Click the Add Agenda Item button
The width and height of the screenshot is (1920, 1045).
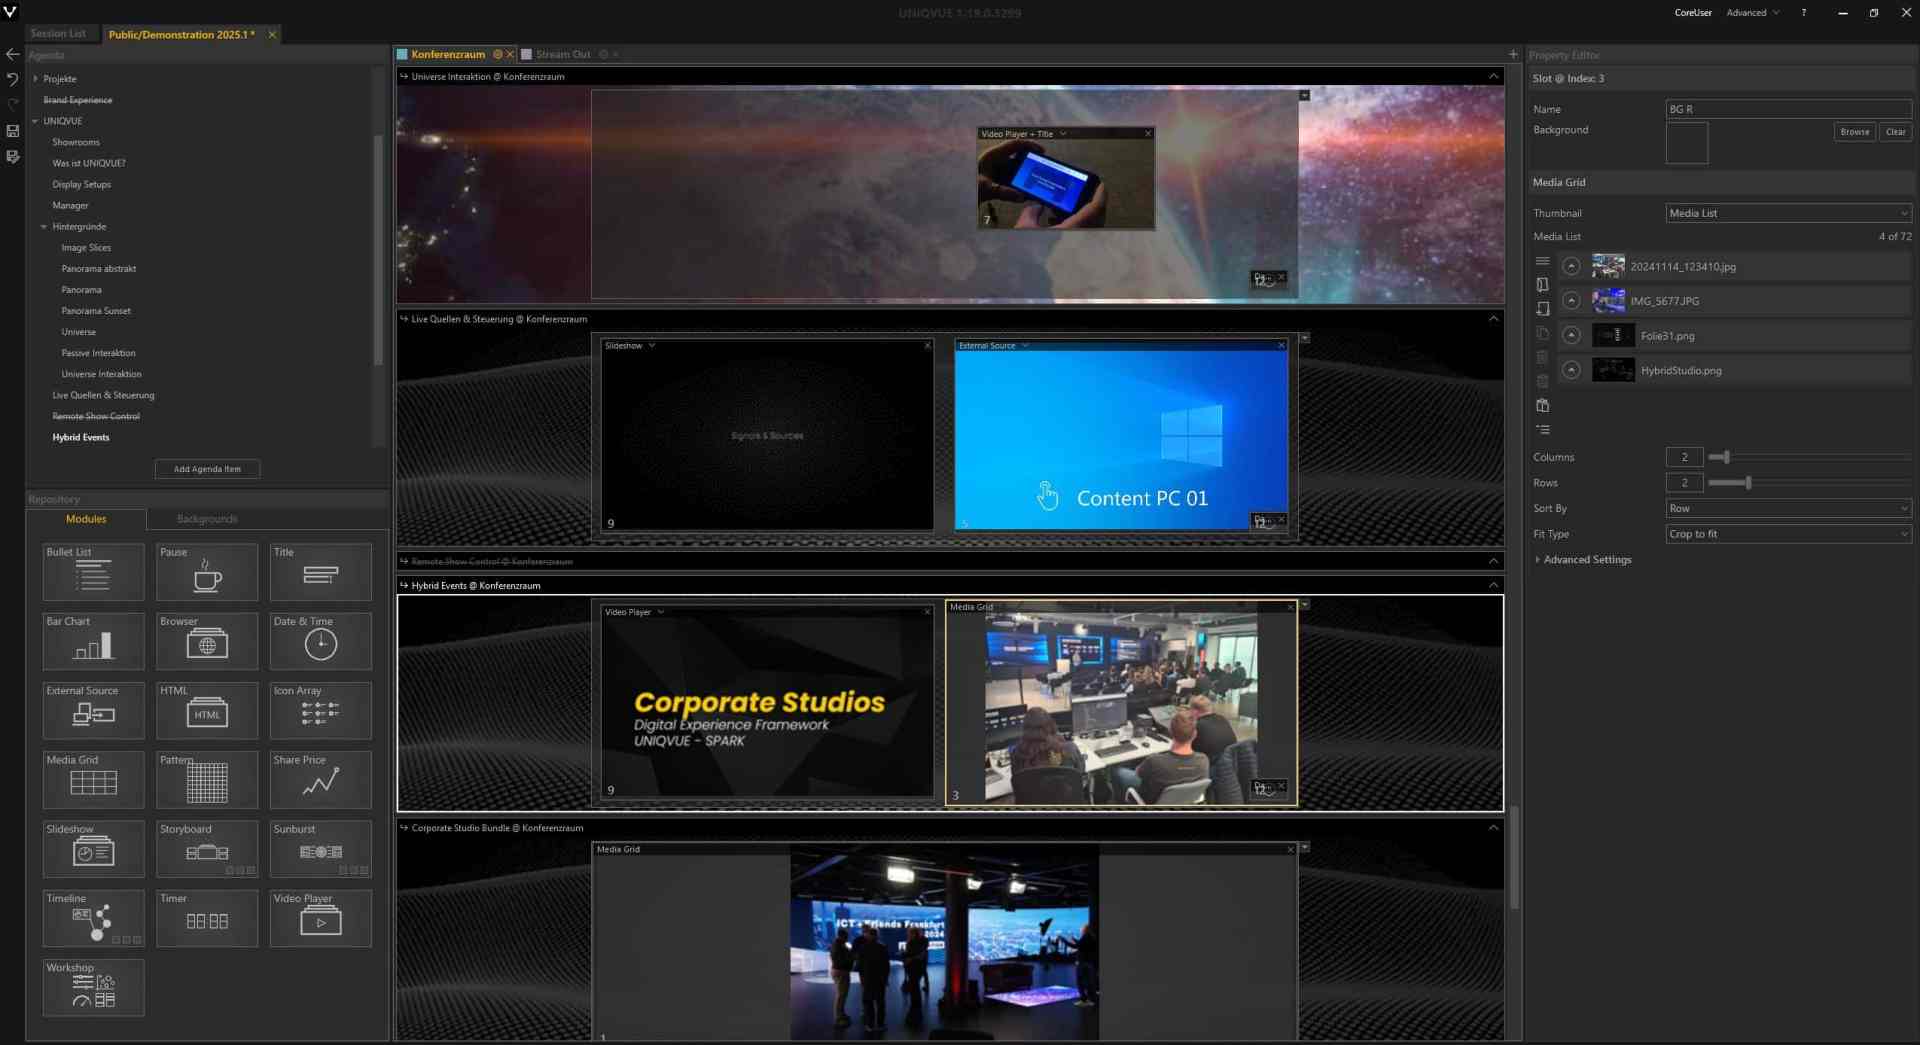(207, 468)
